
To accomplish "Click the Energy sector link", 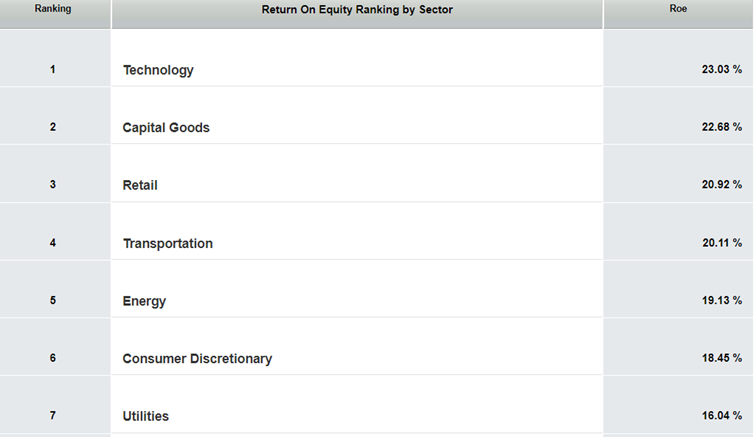I will 144,301.
